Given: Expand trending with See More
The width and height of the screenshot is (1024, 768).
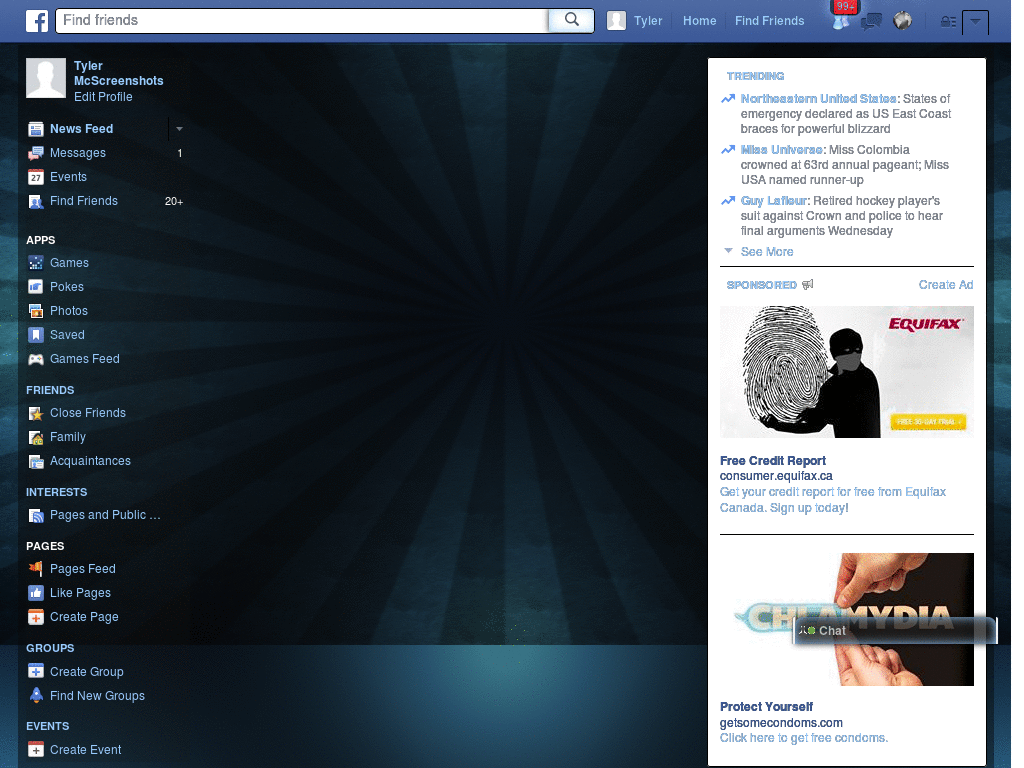Looking at the screenshot, I should (x=767, y=252).
